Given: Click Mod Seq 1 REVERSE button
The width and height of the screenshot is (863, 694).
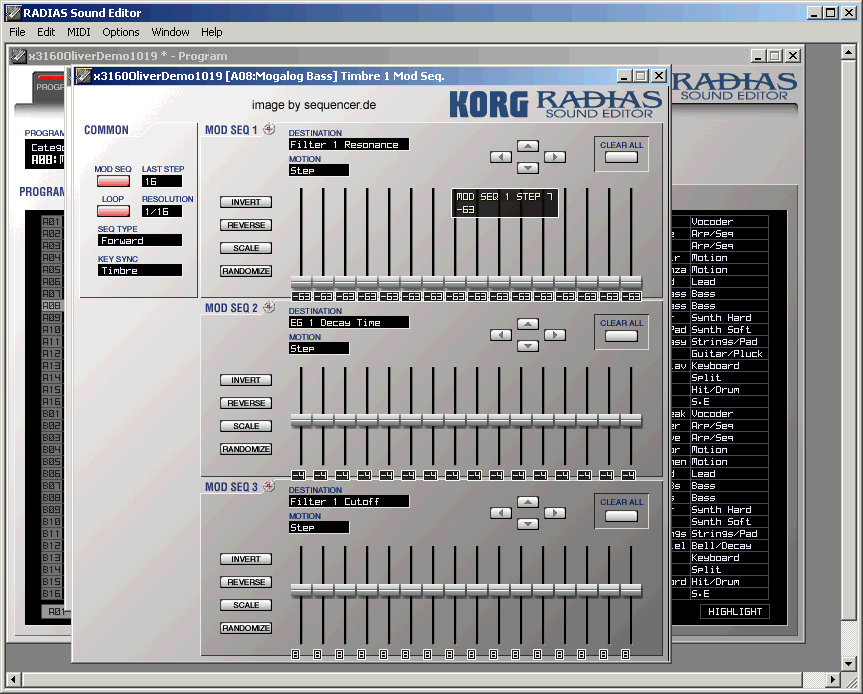Looking at the screenshot, I should (246, 225).
